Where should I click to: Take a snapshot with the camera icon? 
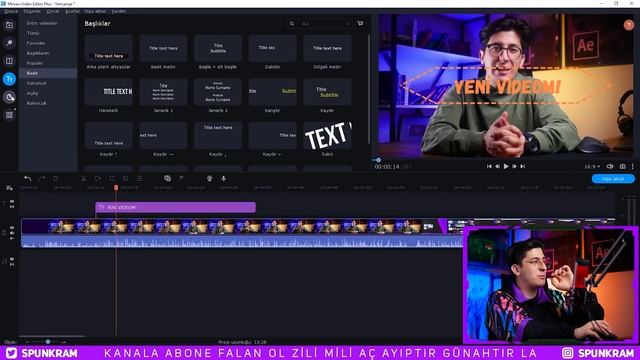click(x=622, y=167)
